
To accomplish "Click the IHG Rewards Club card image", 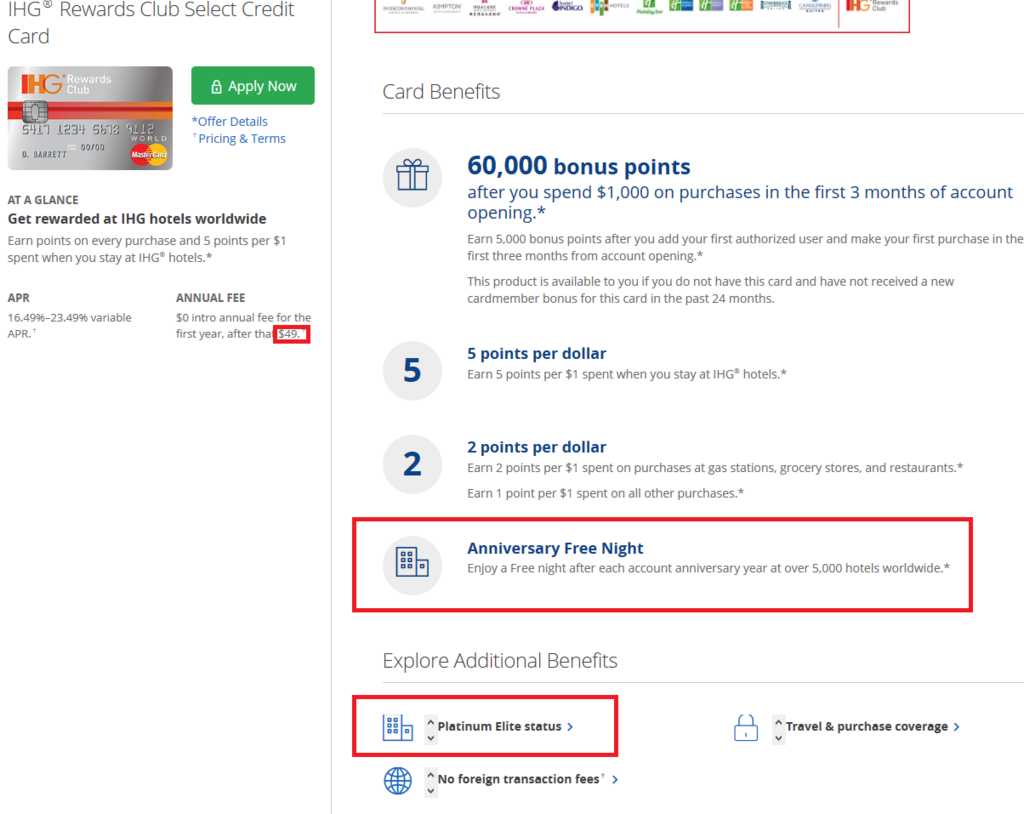I will click(x=90, y=118).
